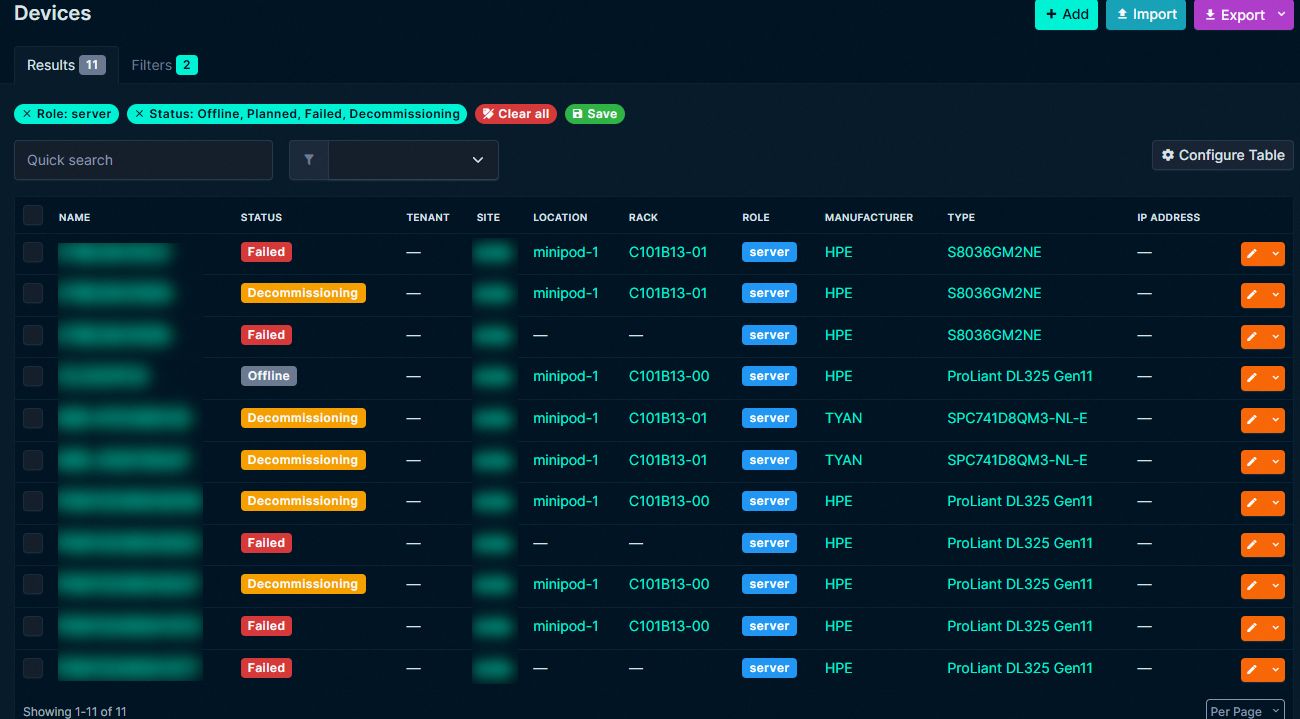Viewport: 1300px width, 719px height.
Task: Click the pencil edit icon for the Offline device
Action: point(1252,378)
